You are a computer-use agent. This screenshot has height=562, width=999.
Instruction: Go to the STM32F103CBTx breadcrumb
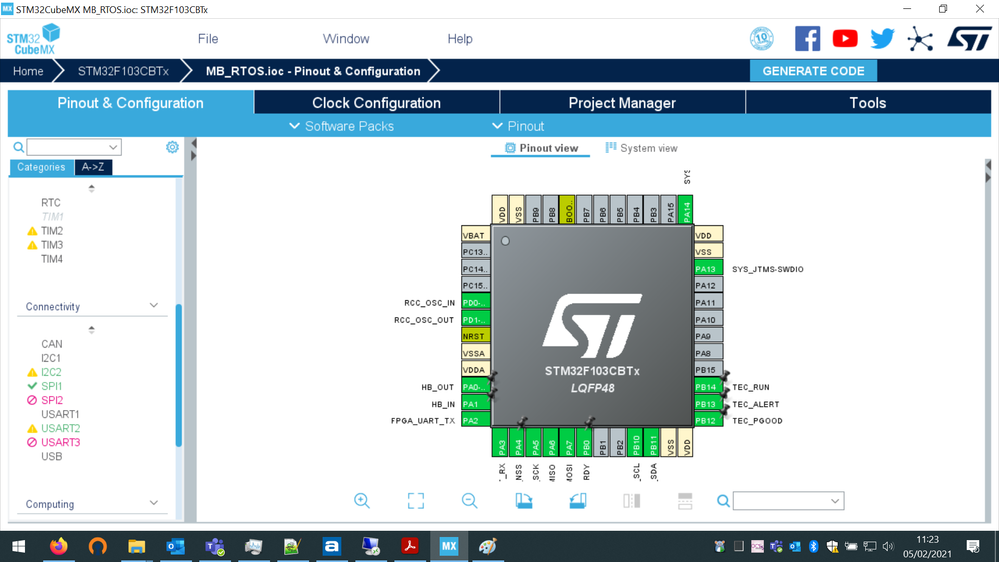(x=123, y=71)
